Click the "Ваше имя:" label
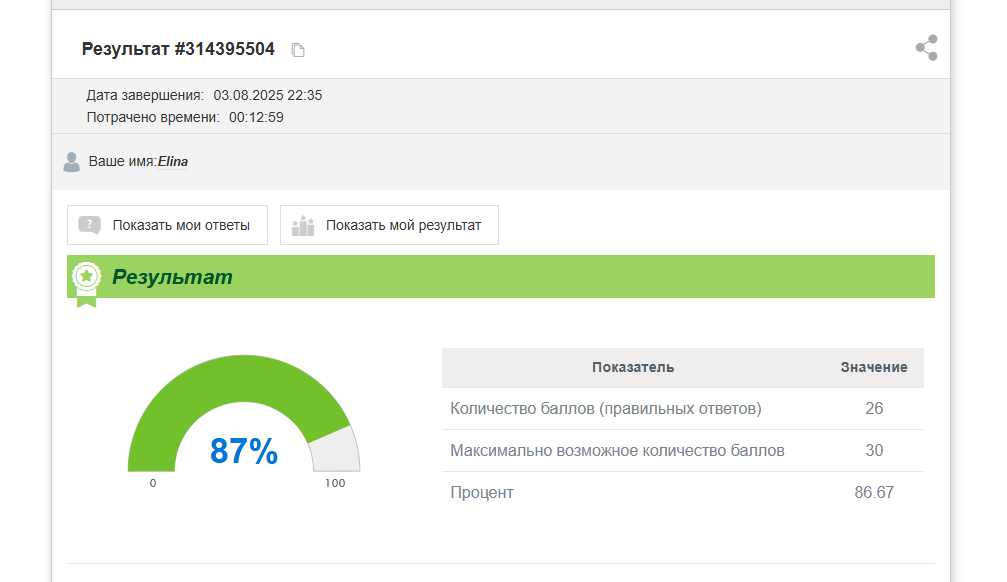This screenshot has height=582, width=1007. tap(123, 161)
